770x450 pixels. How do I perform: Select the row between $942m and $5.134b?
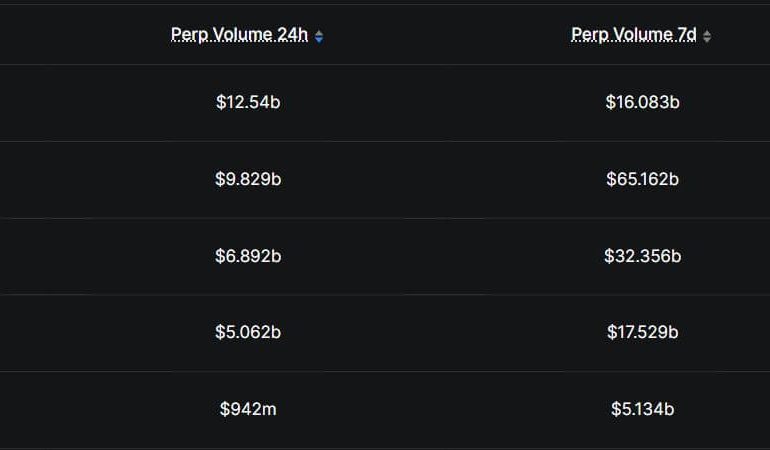(445, 409)
